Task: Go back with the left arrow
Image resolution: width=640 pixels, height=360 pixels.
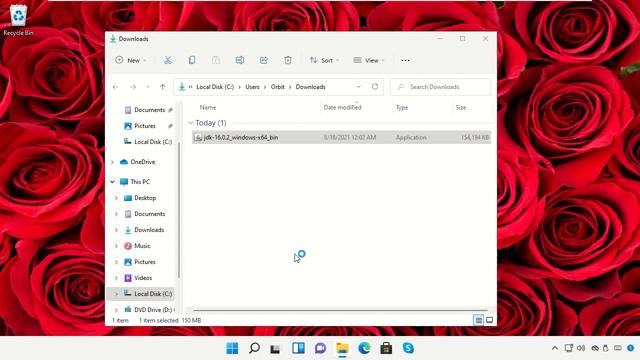Action: [116, 87]
